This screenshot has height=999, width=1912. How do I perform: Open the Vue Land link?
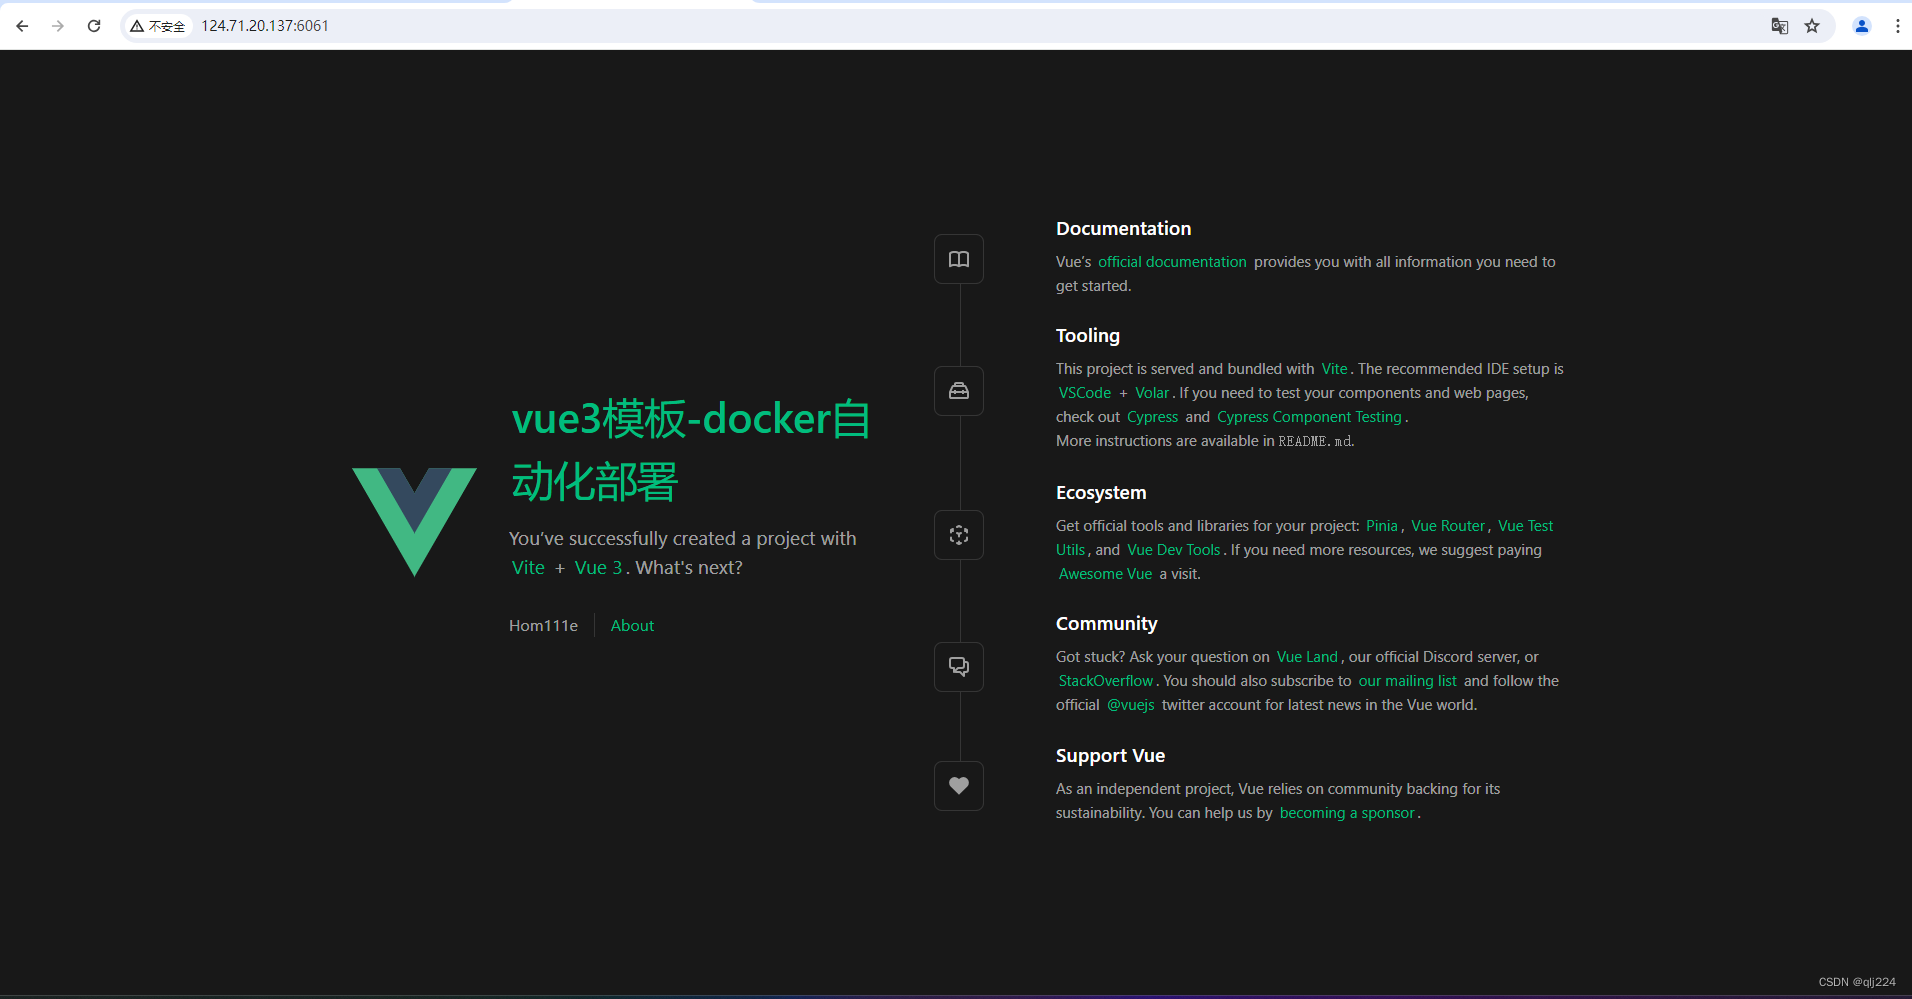(x=1307, y=657)
